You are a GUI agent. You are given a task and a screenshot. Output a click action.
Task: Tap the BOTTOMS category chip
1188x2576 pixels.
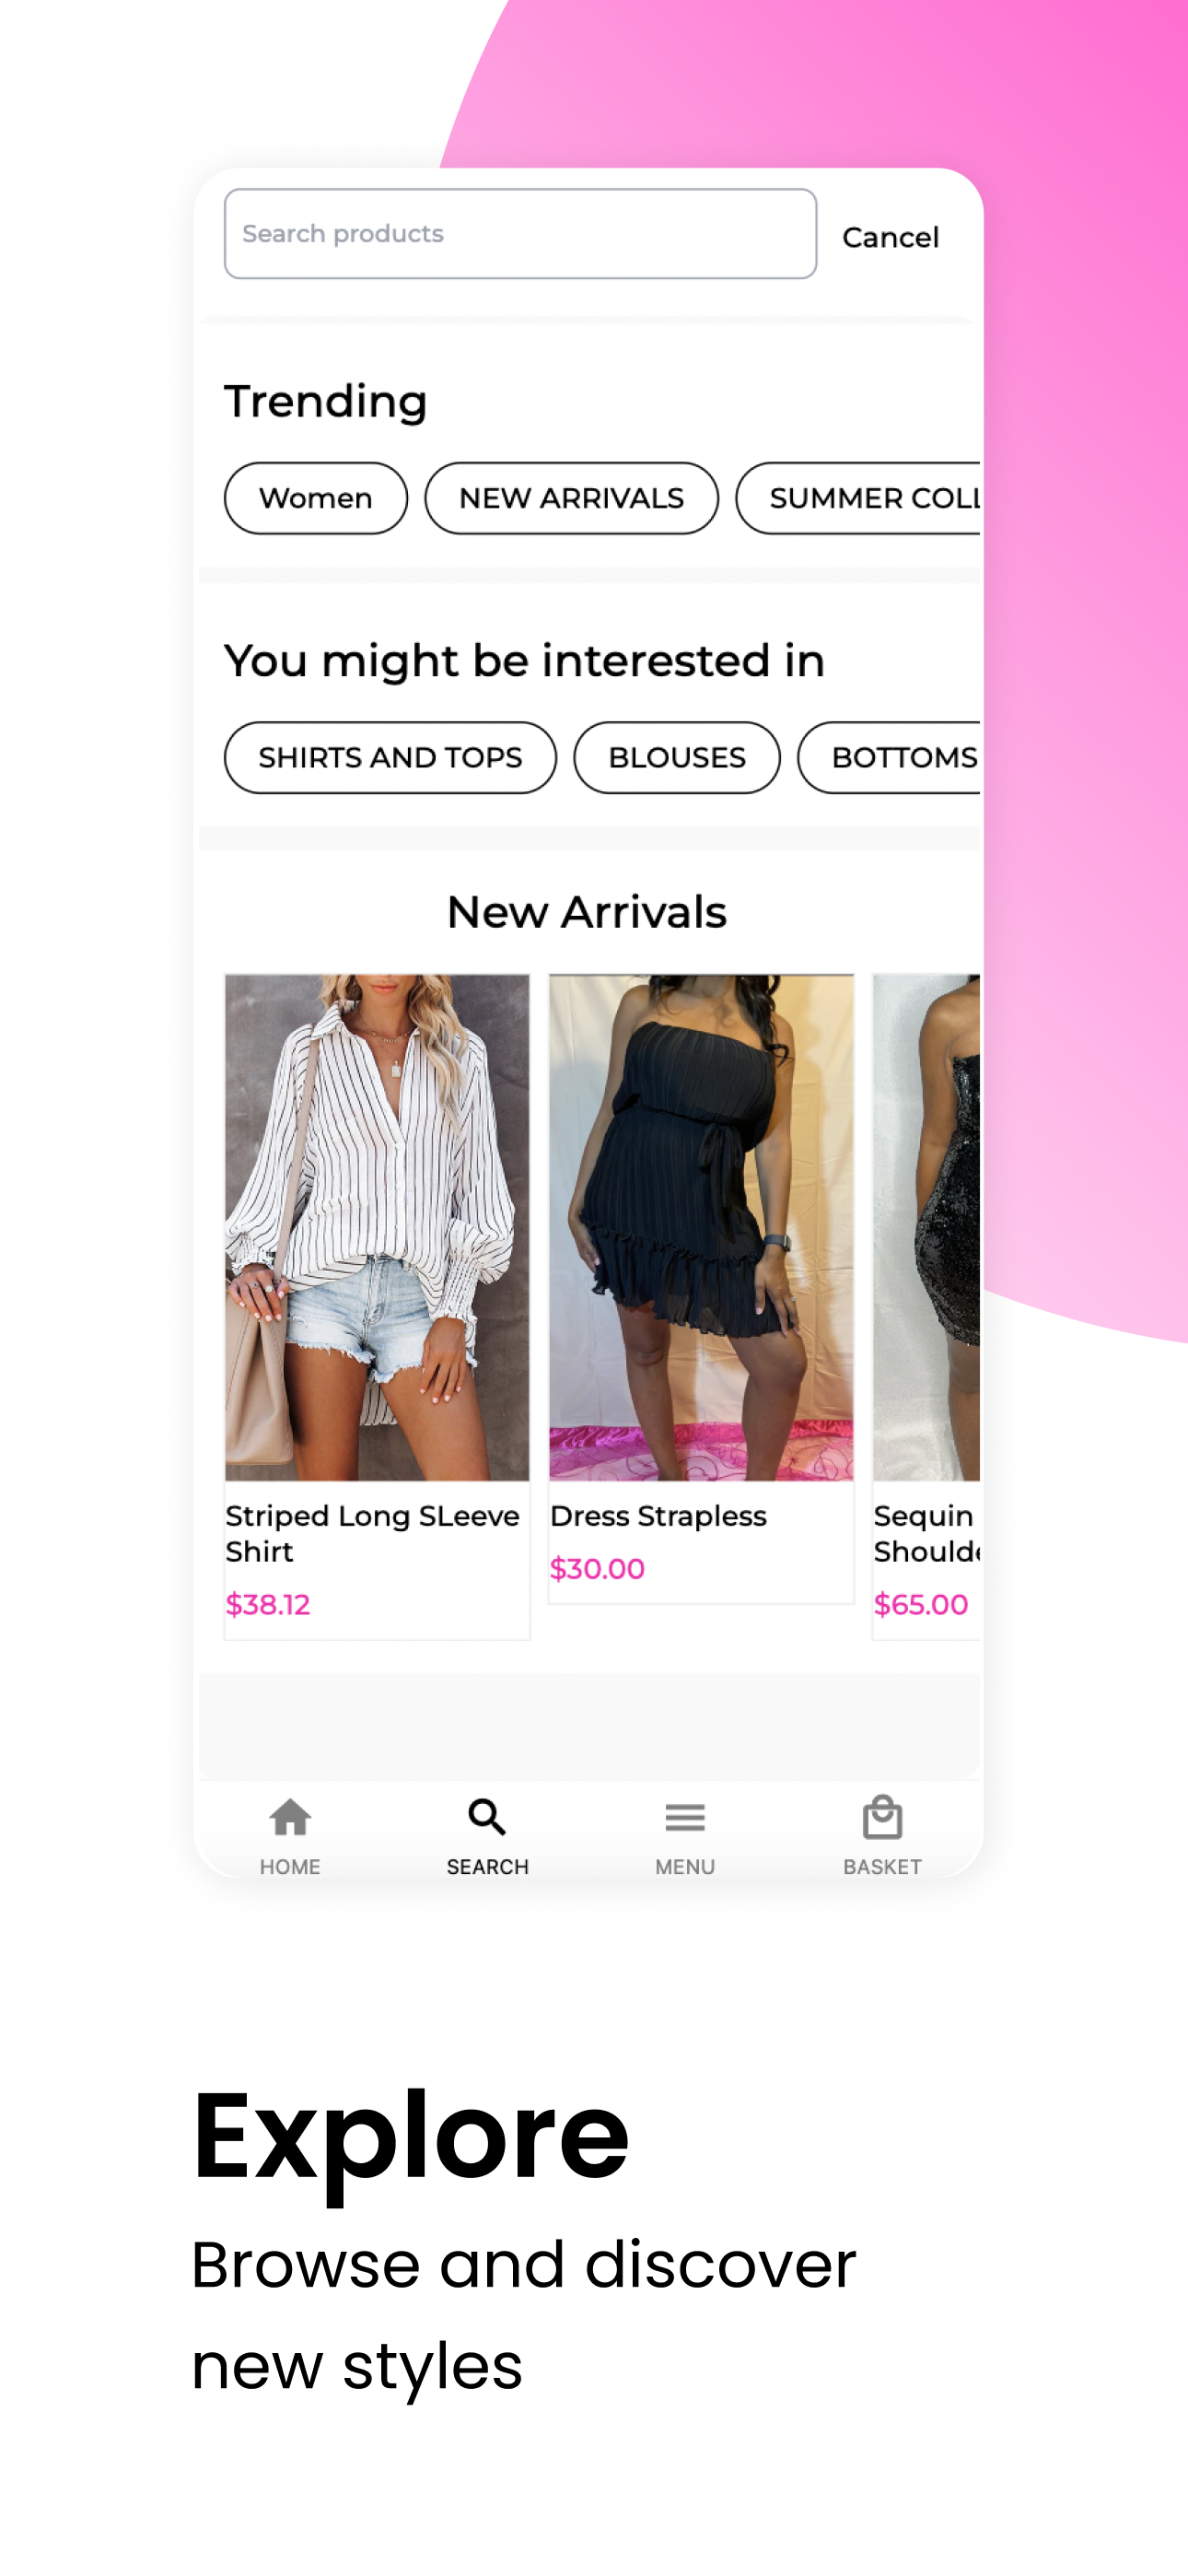[x=890, y=757]
